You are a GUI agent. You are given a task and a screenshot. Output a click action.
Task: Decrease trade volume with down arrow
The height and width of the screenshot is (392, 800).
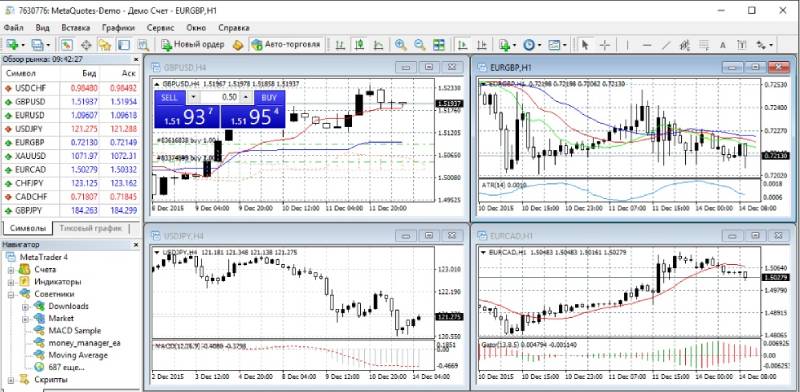pos(193,97)
